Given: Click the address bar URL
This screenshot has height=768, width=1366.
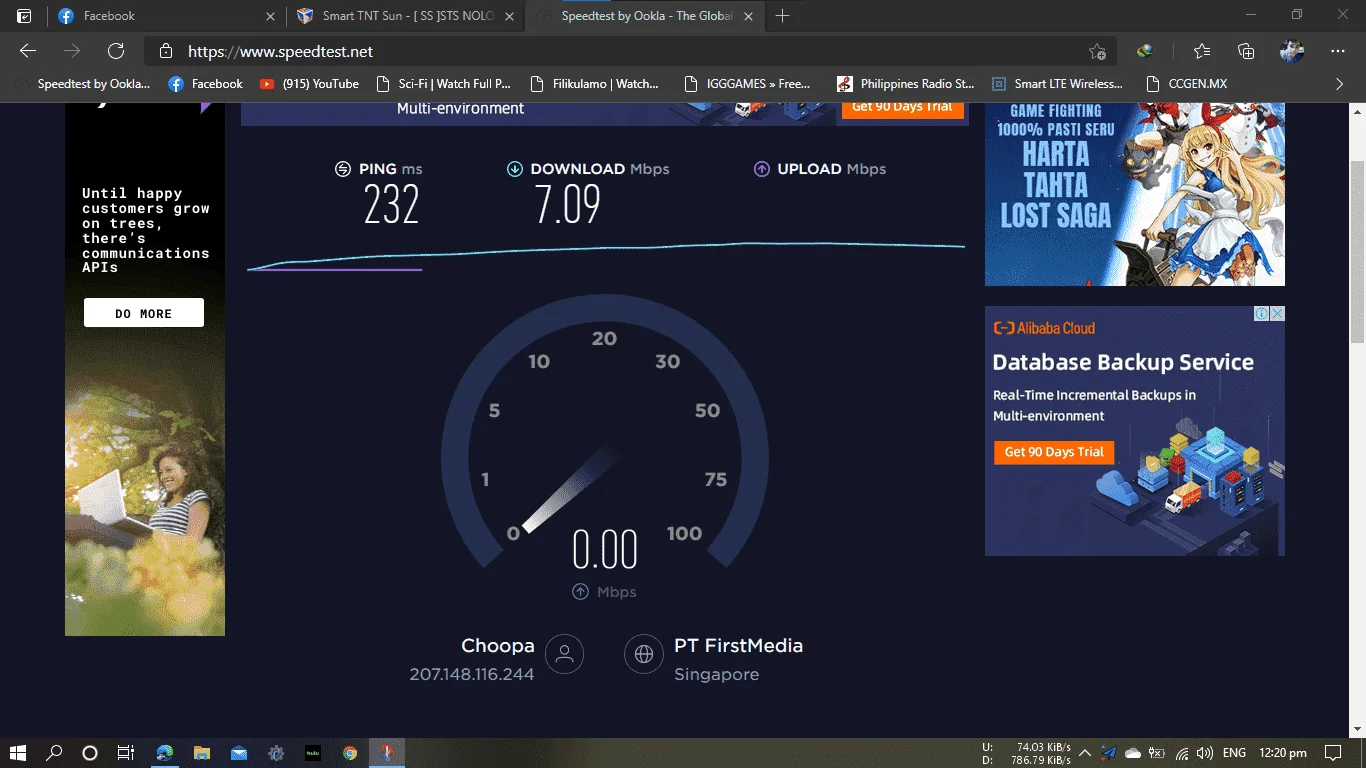Looking at the screenshot, I should (x=281, y=51).
